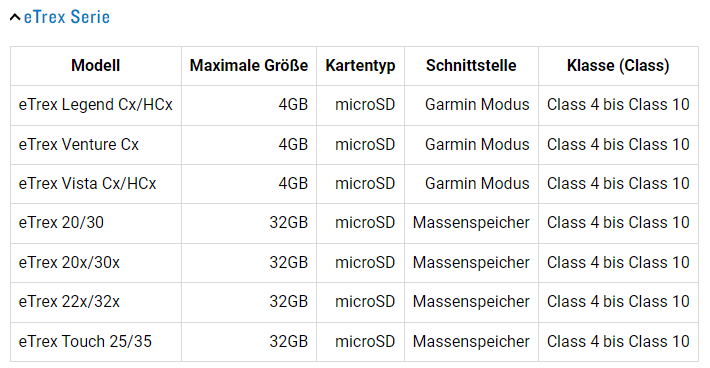Select the eTrex Venture Cx model cell

[96, 145]
